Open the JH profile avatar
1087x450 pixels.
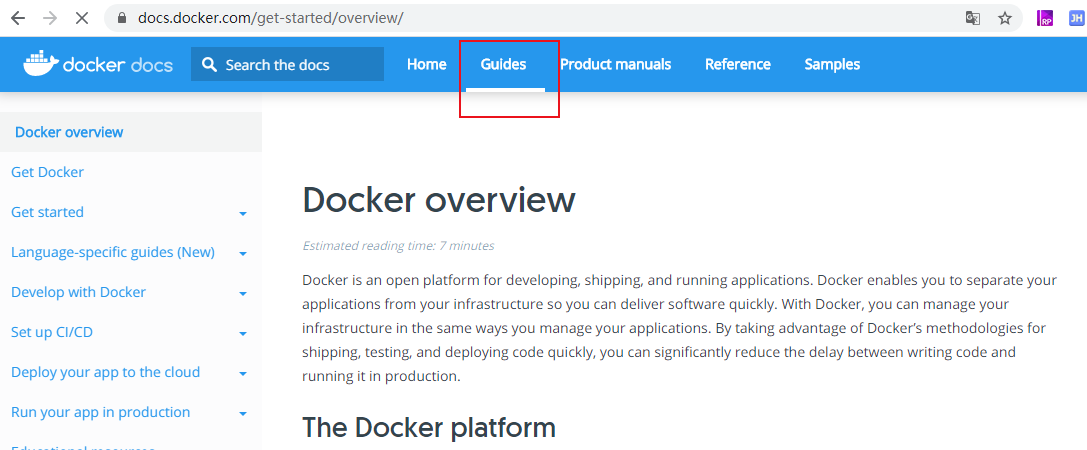click(1075, 18)
